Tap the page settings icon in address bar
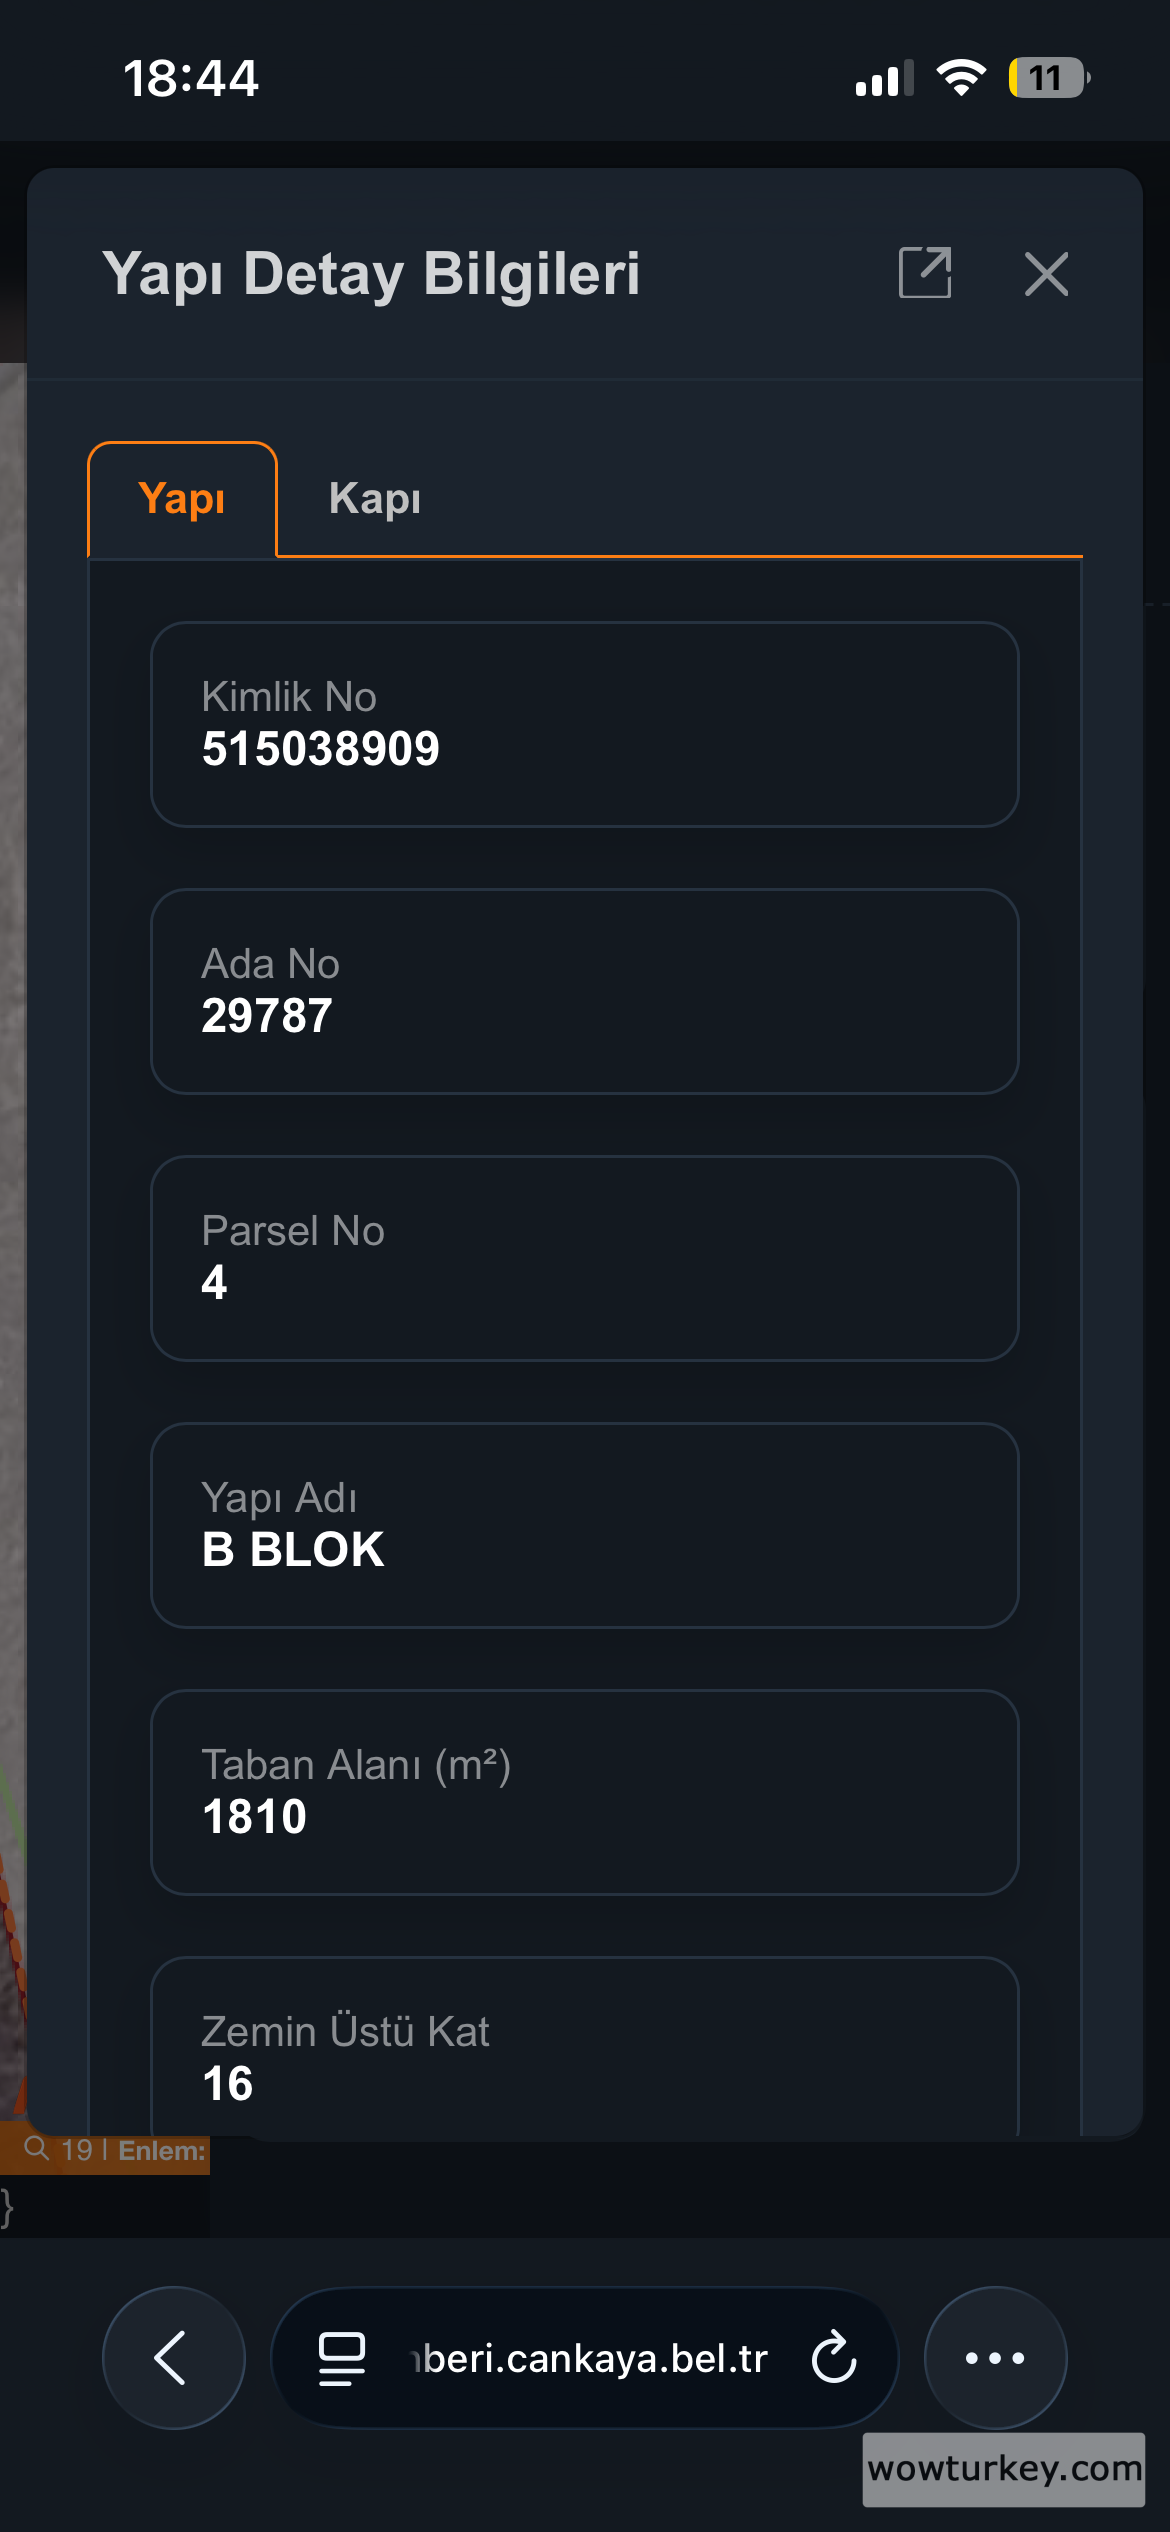 point(342,2357)
